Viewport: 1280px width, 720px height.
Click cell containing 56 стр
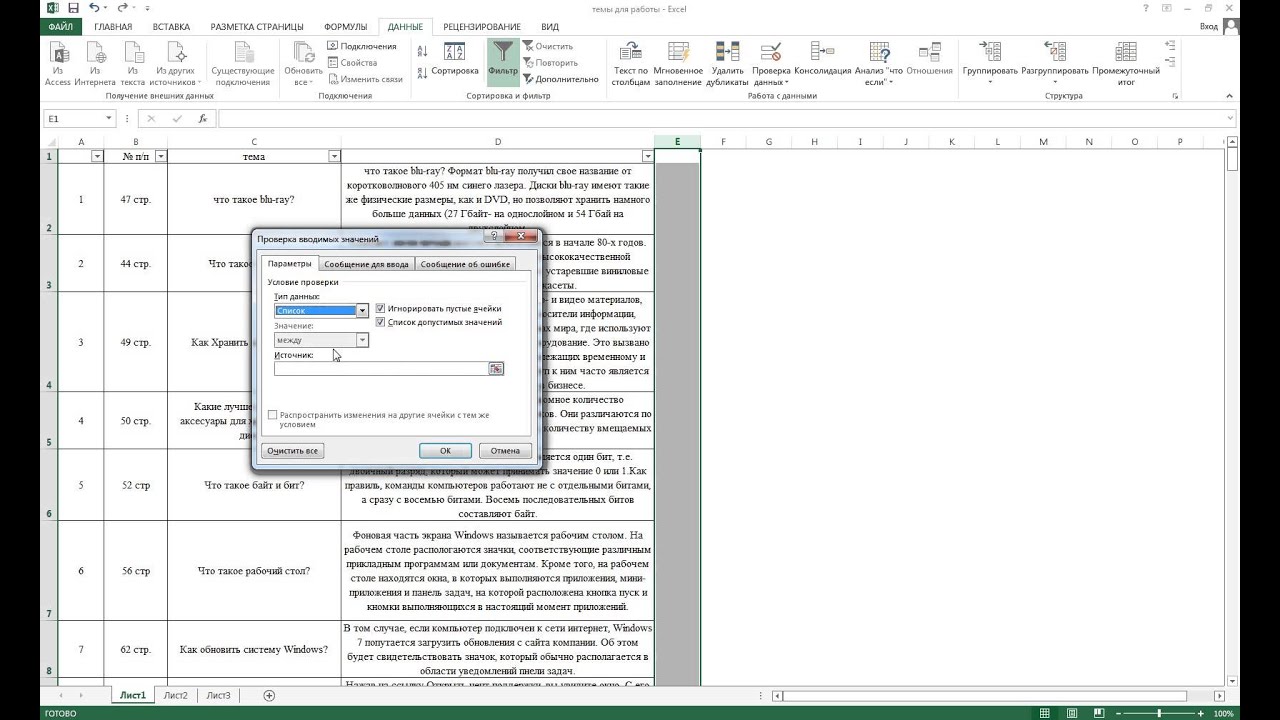pos(135,571)
